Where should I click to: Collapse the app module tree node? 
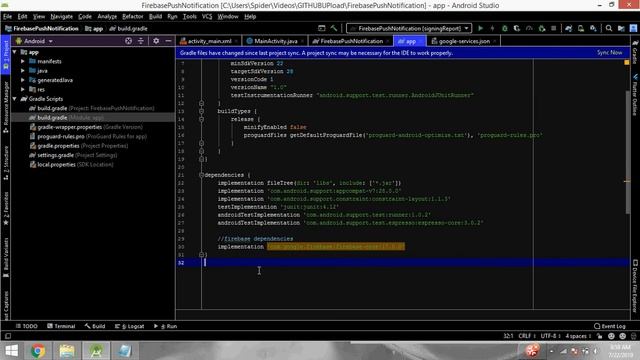pyautogui.click(x=15, y=52)
